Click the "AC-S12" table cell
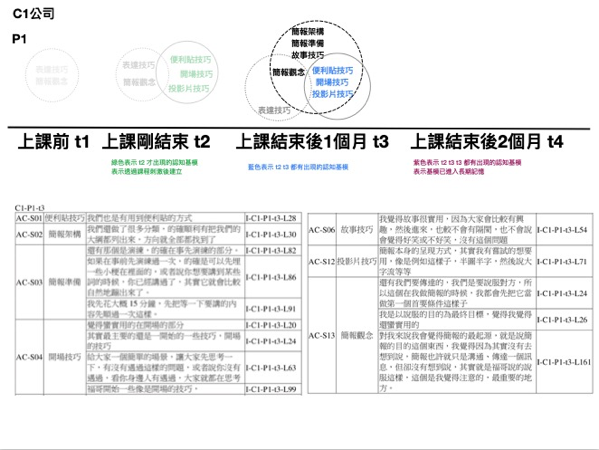599x450 pixels. pos(322,262)
